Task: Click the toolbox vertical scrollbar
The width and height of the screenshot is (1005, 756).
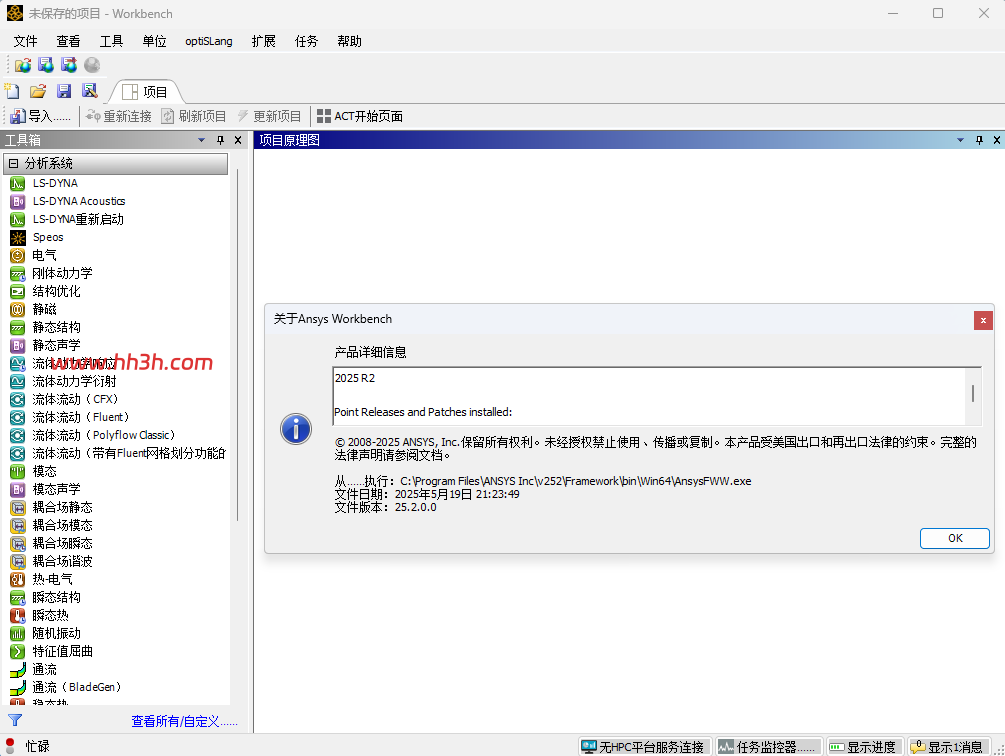Action: coord(237,346)
